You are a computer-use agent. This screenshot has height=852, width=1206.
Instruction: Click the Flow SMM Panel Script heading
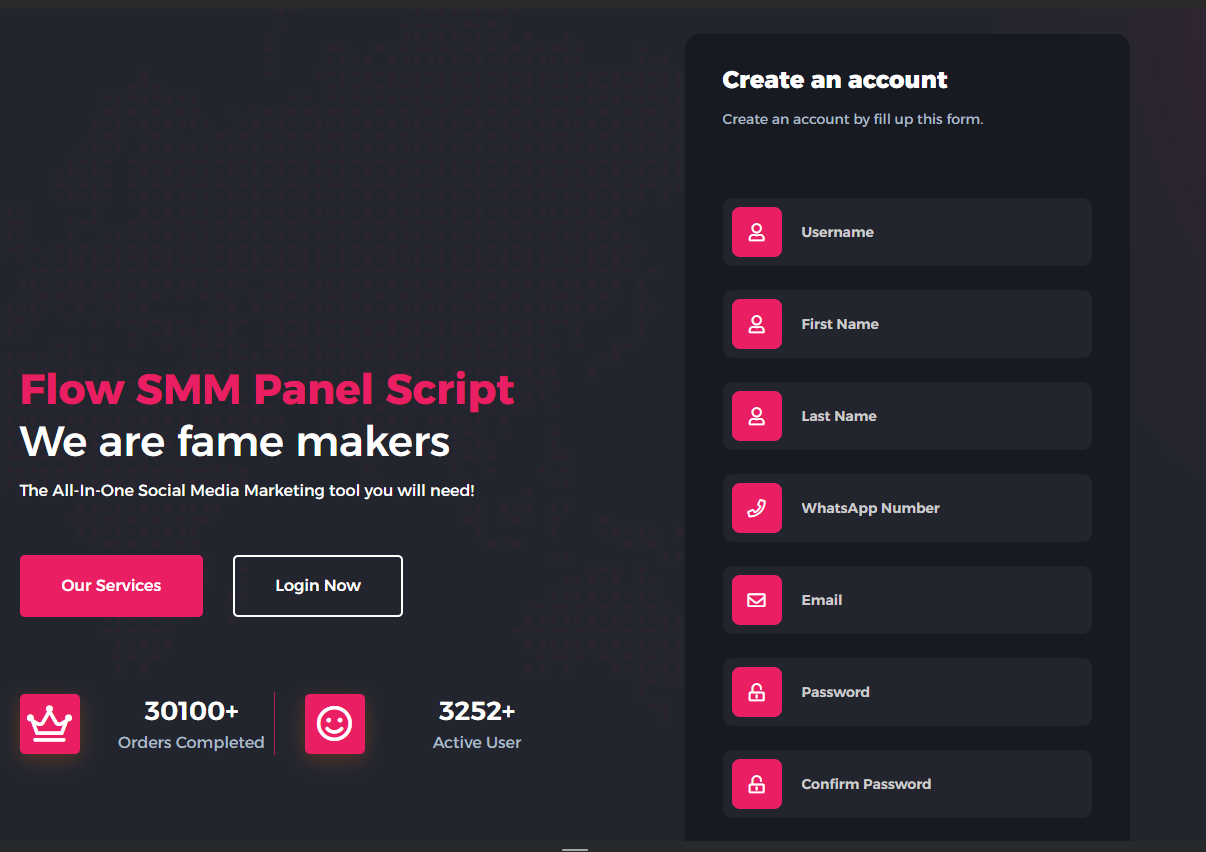pos(267,390)
